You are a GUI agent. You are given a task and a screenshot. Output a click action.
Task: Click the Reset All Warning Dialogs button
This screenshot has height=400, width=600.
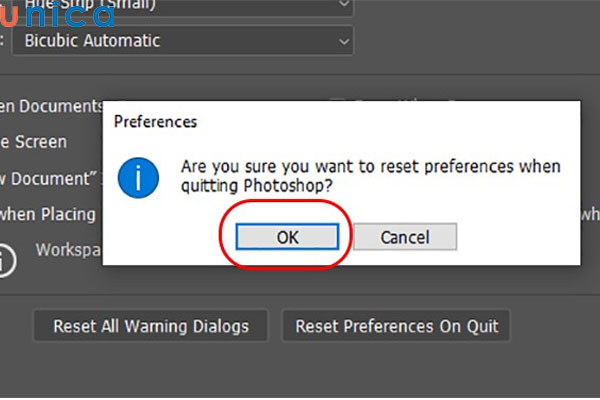(151, 326)
